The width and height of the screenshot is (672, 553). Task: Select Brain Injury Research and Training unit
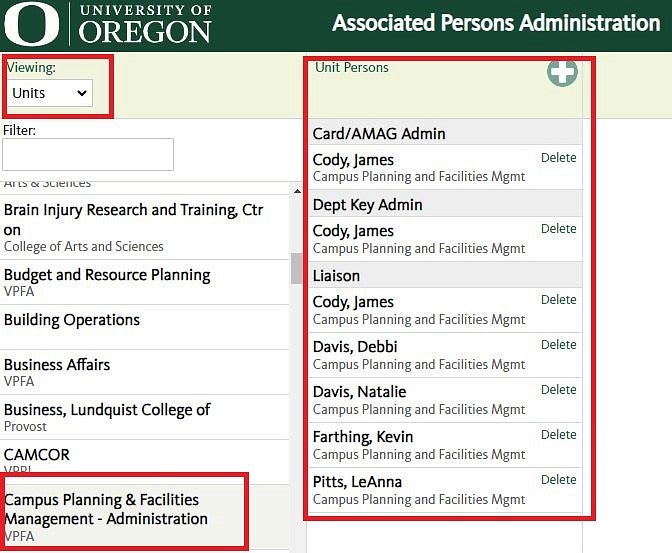click(145, 227)
